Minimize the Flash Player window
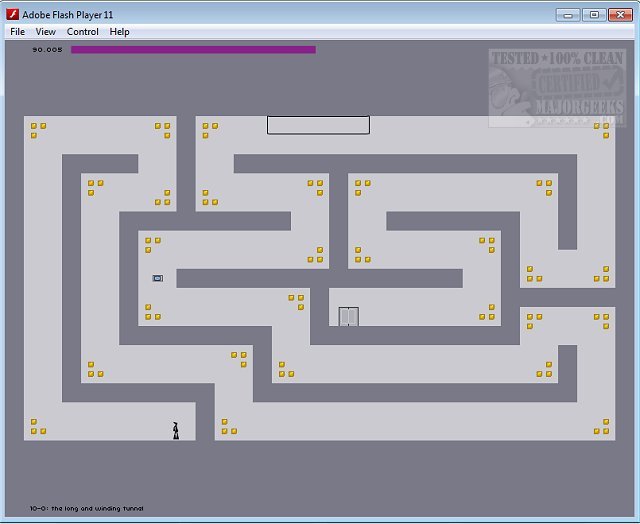This screenshot has height=524, width=640. point(568,15)
